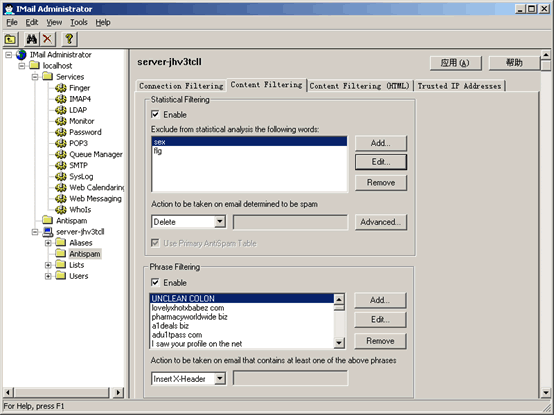
Task: Select the Web Messaging service icon
Action: 61,199
